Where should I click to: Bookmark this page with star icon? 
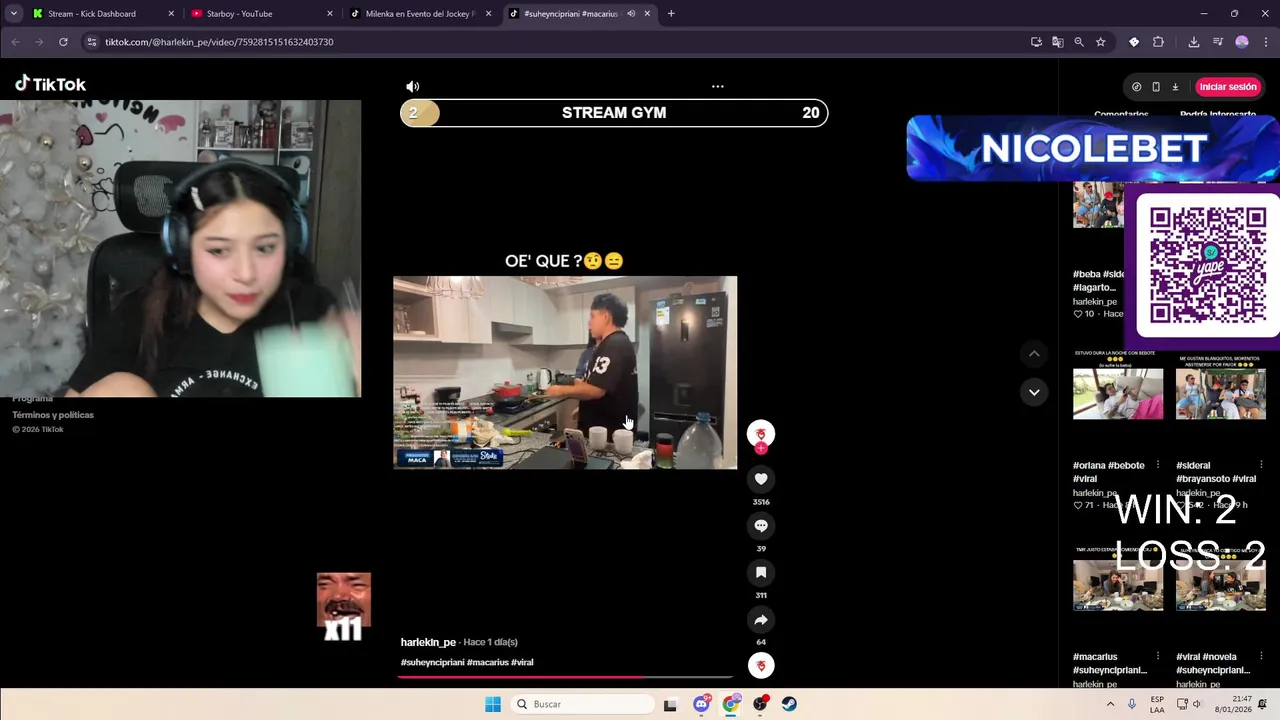pos(1101,42)
